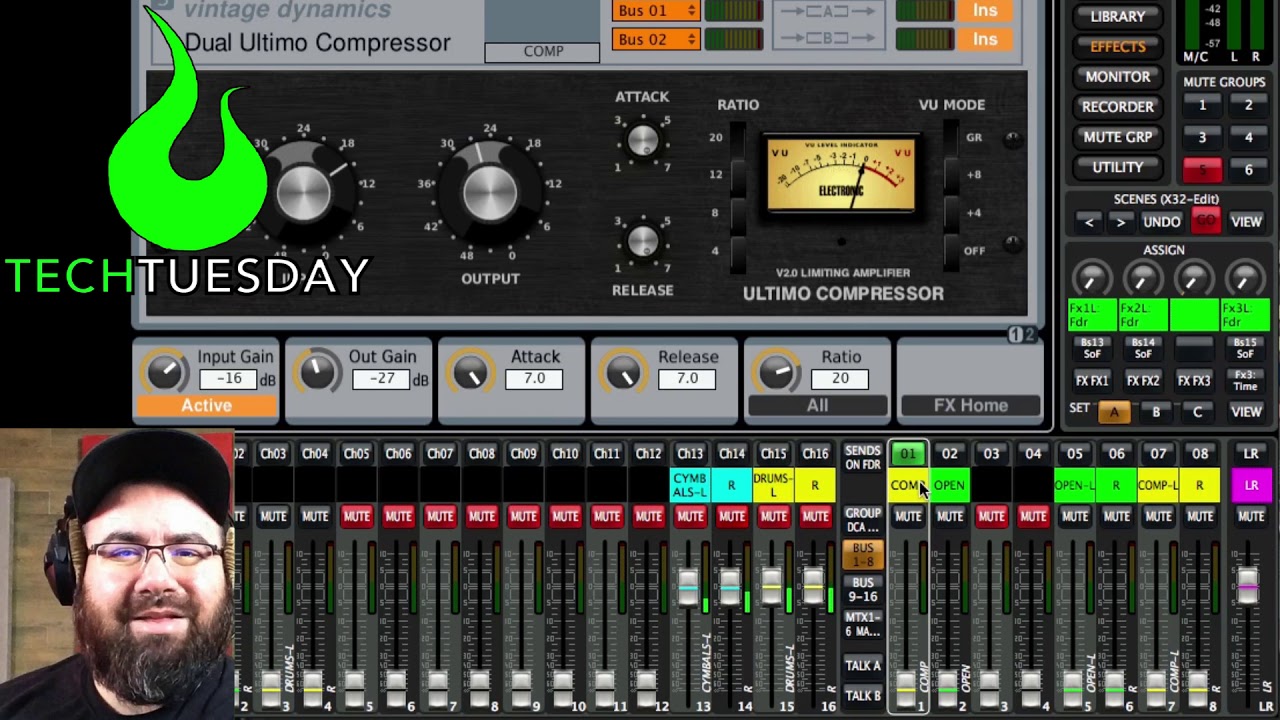The image size is (1280, 720).
Task: Click the Assign knob above Fx3L Fdr
Action: (x=1245, y=279)
